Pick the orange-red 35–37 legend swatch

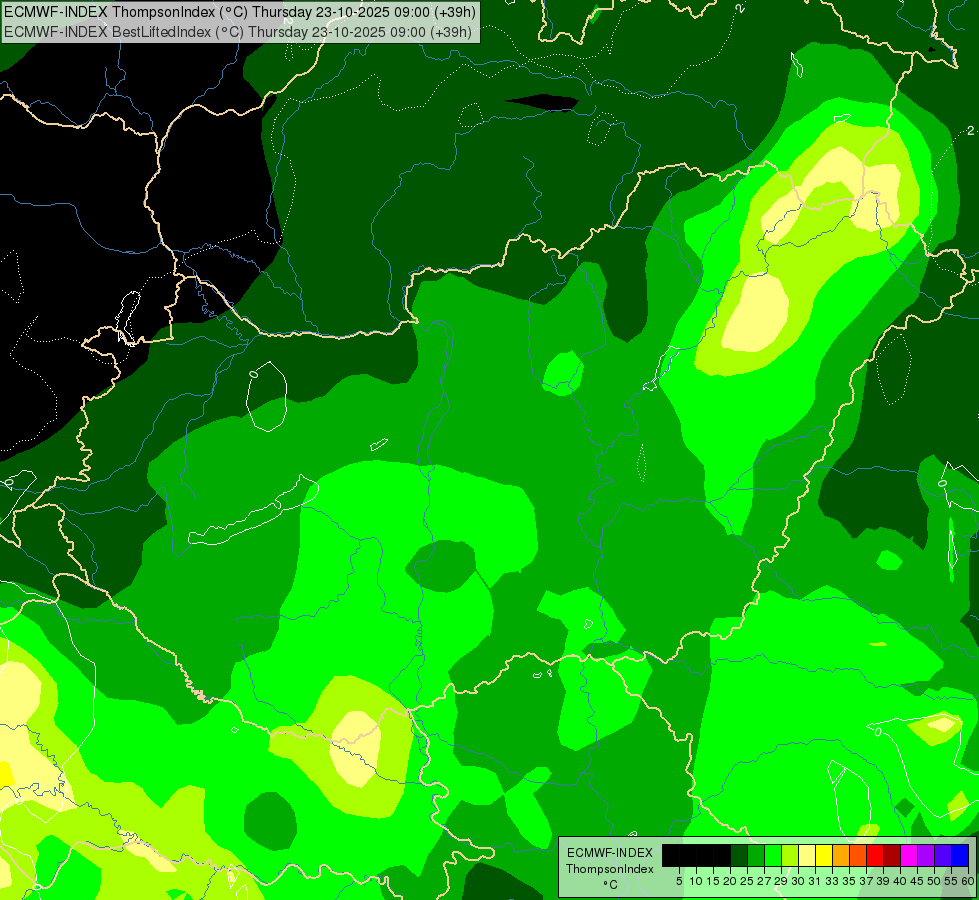pyautogui.click(x=858, y=855)
